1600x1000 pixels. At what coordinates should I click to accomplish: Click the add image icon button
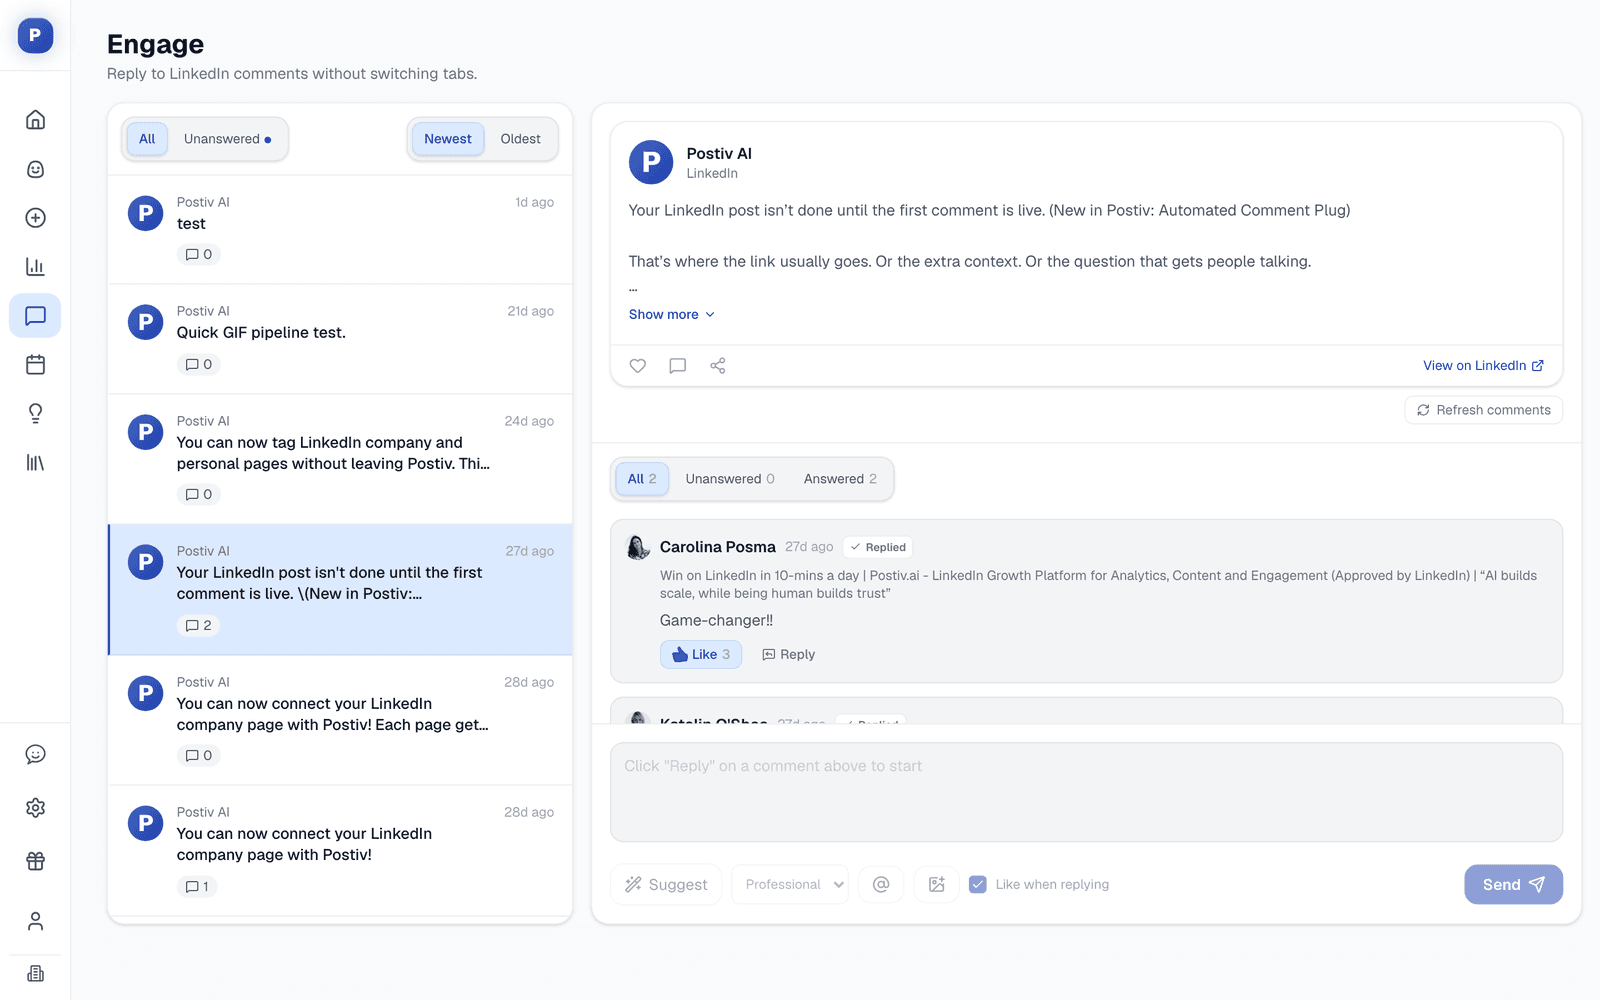(937, 885)
